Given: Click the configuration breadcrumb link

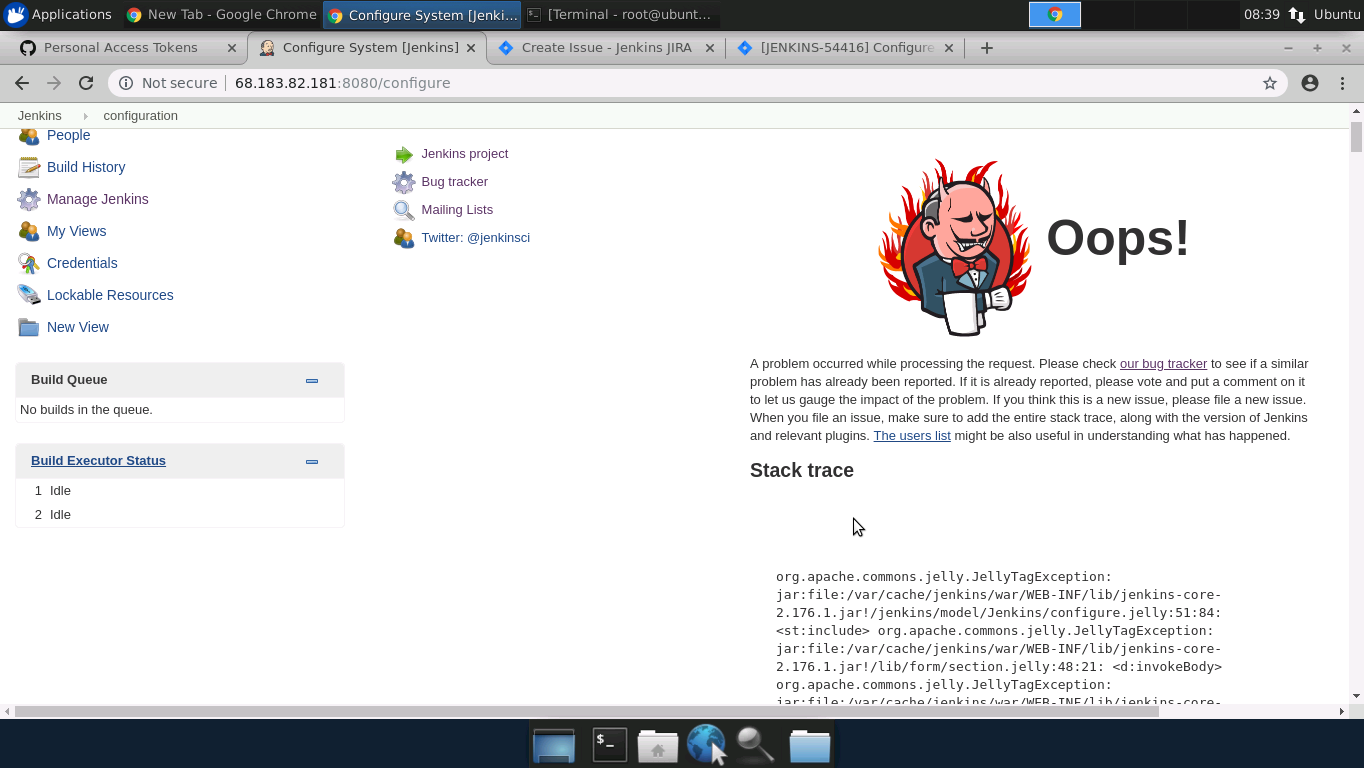Looking at the screenshot, I should 140,116.
